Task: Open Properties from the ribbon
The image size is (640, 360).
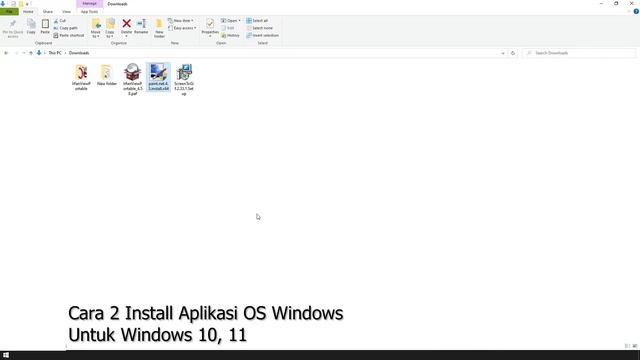Action: coord(210,27)
